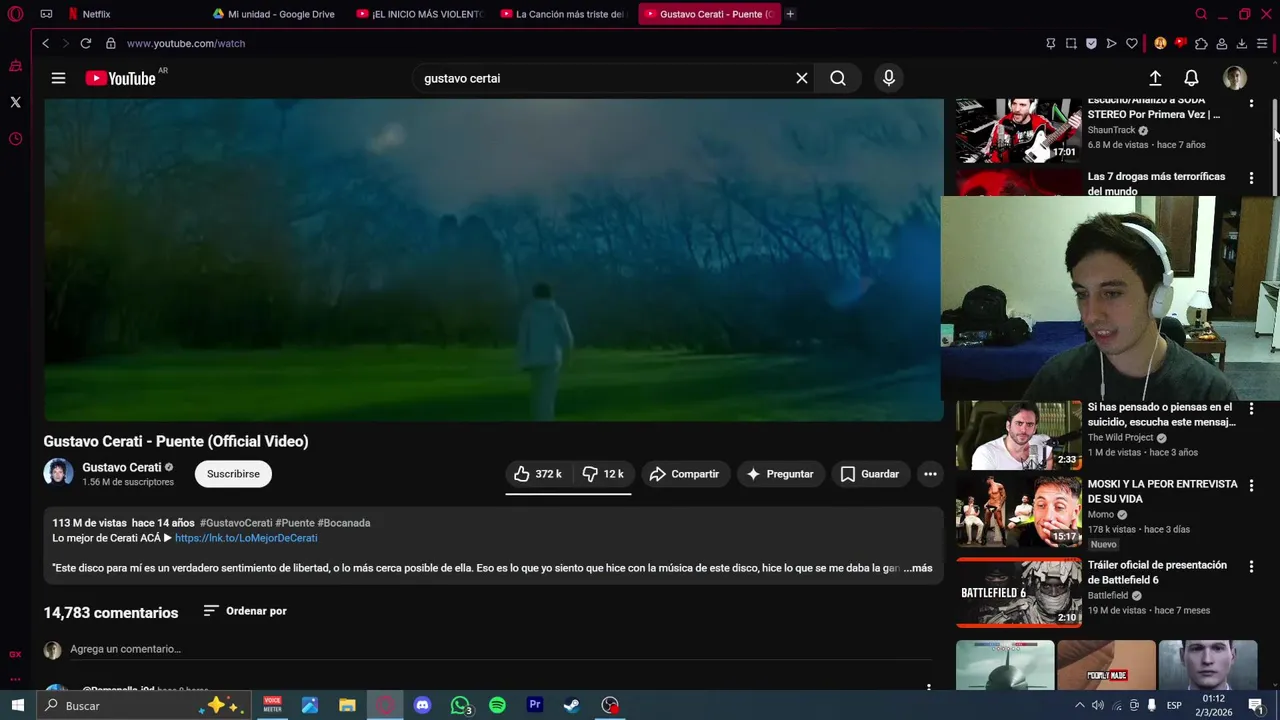Open options for The Wild Project video
Viewport: 1280px width, 720px height.
click(1251, 408)
